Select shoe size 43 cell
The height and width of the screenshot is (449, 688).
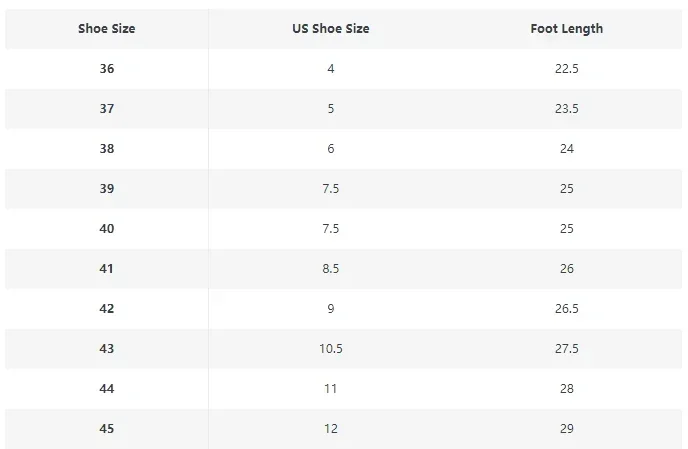107,349
